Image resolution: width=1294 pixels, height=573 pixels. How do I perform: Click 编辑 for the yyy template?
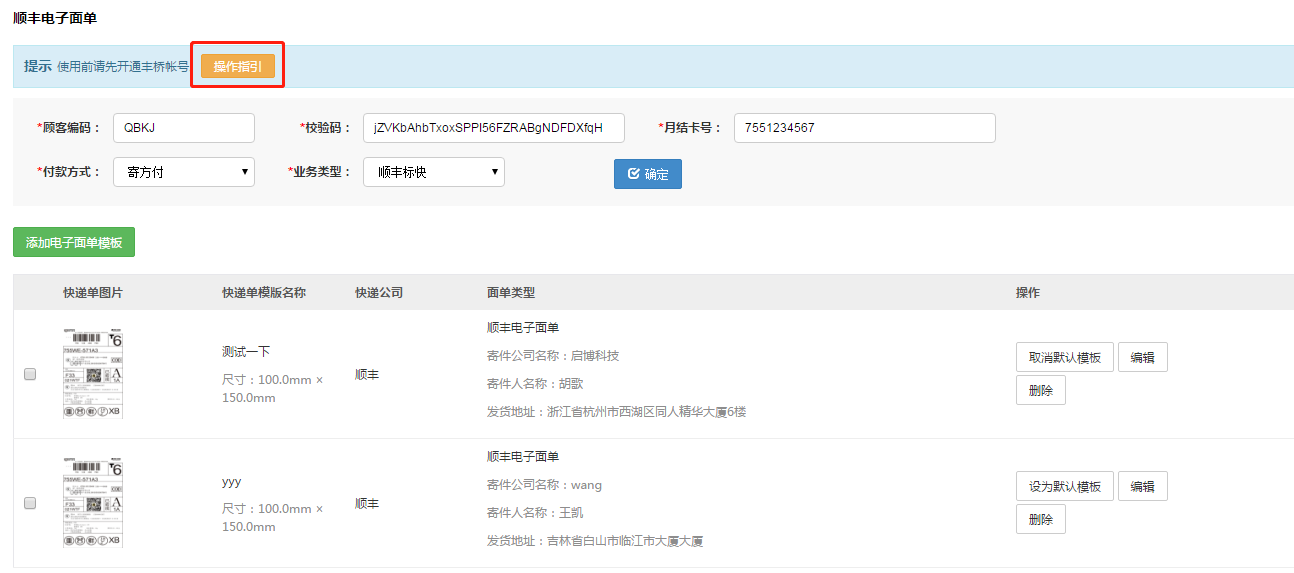click(x=1143, y=487)
